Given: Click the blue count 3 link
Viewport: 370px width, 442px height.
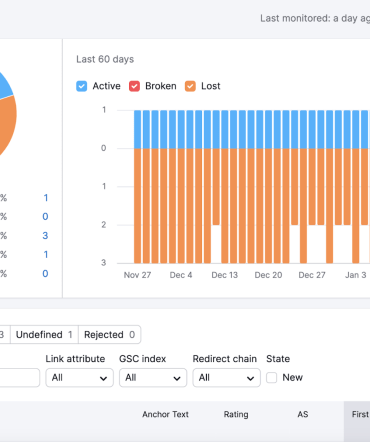Looking at the screenshot, I should [x=45, y=236].
